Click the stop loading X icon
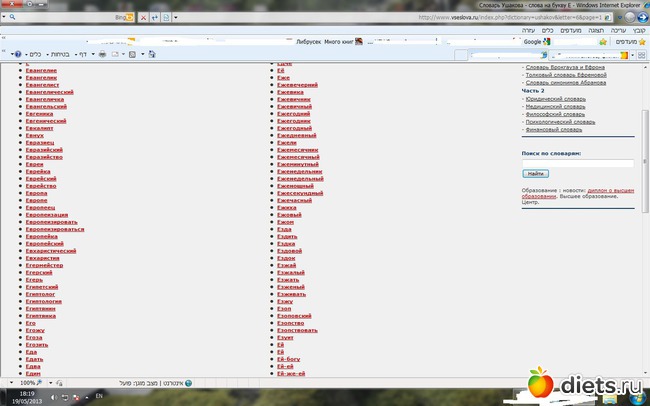This screenshot has width=650, height=406. coord(143,18)
